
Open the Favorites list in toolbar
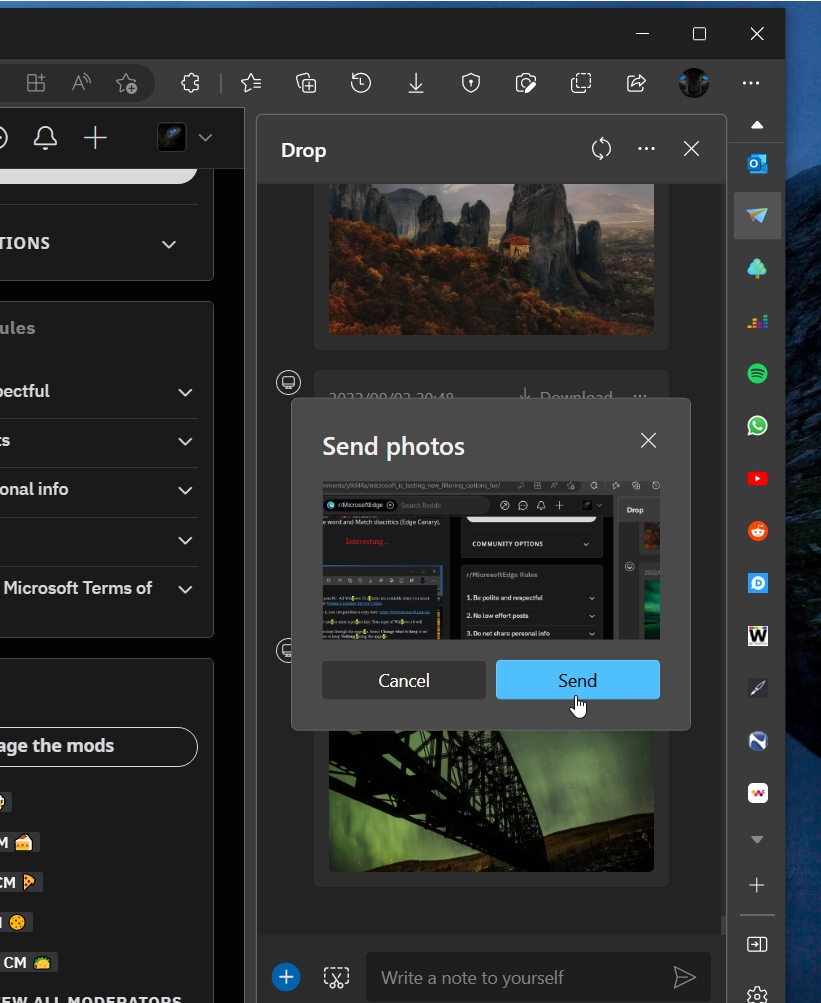251,83
